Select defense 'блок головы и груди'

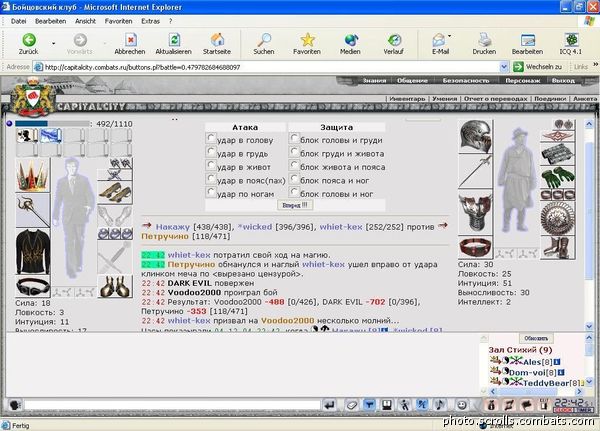tap(294, 138)
